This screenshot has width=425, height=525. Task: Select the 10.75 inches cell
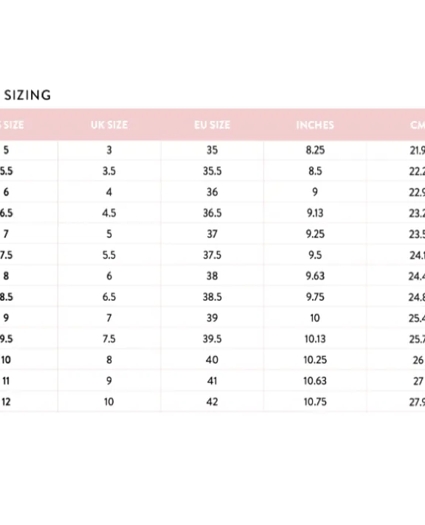coord(315,402)
